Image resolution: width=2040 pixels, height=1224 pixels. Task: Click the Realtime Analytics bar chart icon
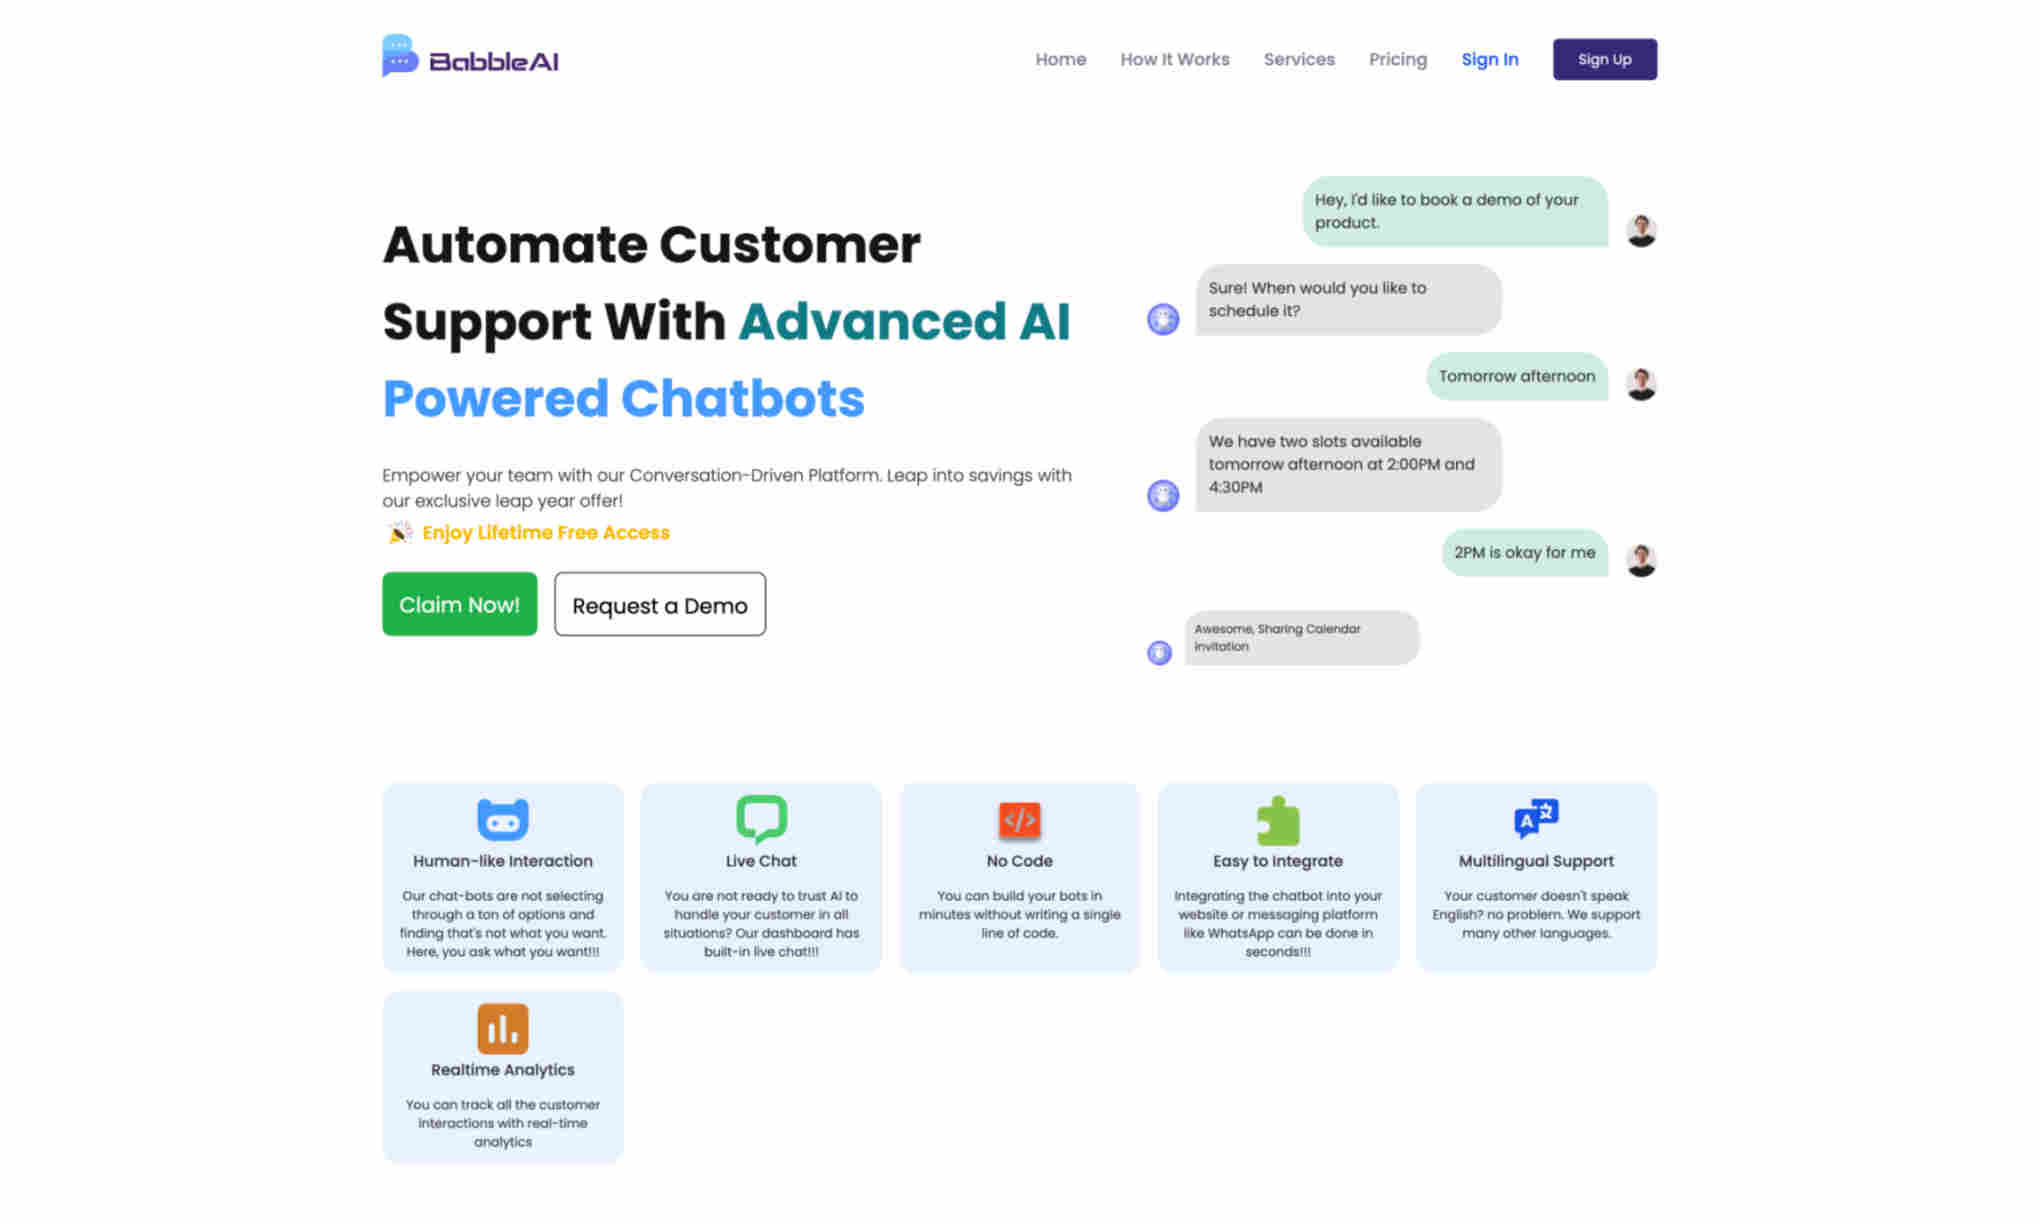[501, 1029]
